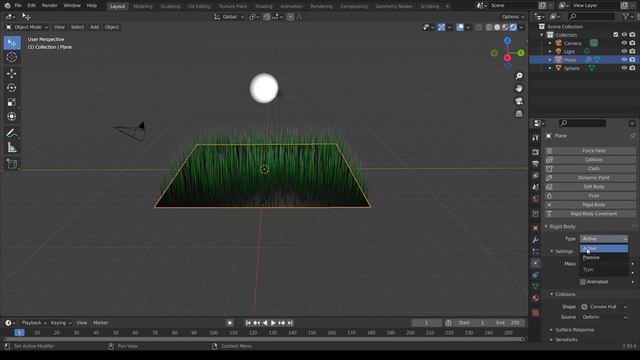Open the File menu
The width and height of the screenshot is (640, 360).
coord(18,6)
